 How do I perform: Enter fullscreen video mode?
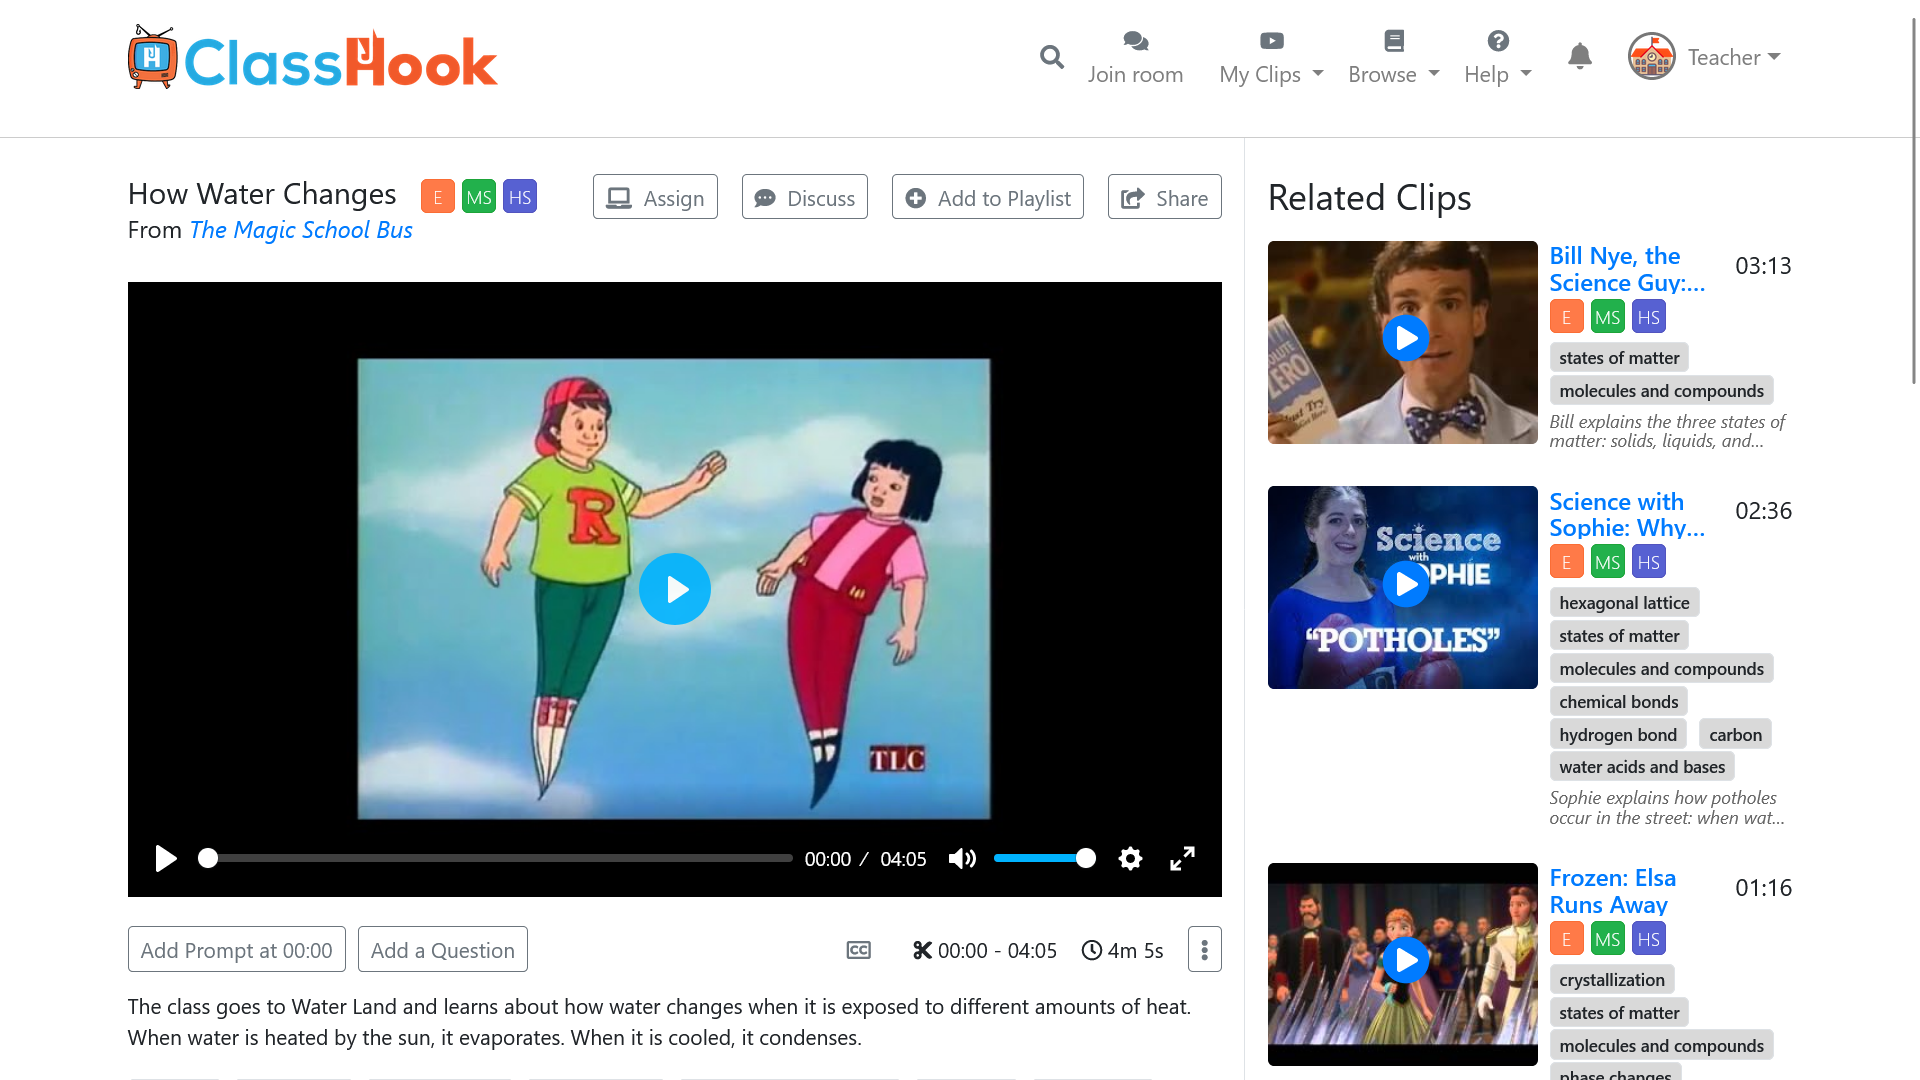point(1182,858)
